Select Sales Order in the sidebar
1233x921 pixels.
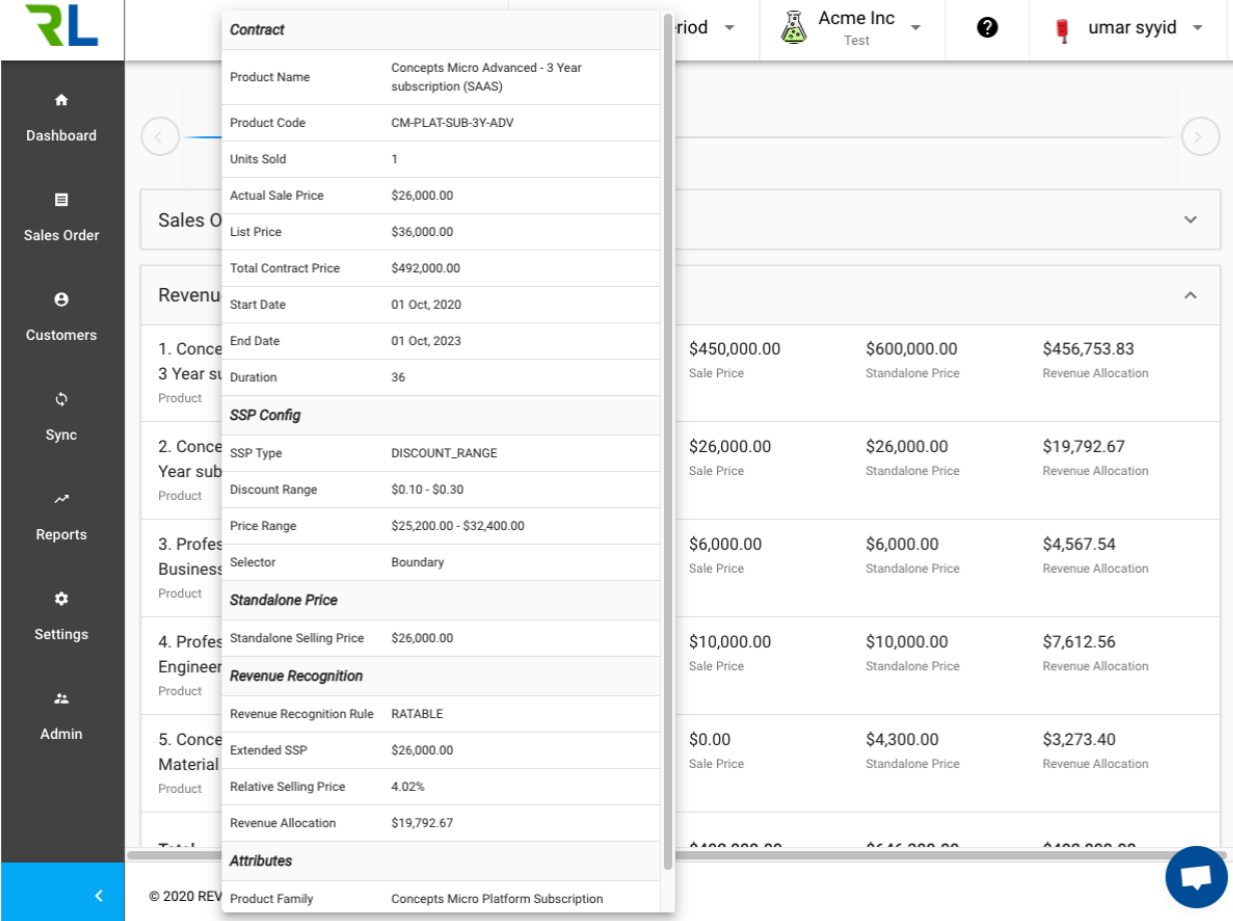(61, 218)
